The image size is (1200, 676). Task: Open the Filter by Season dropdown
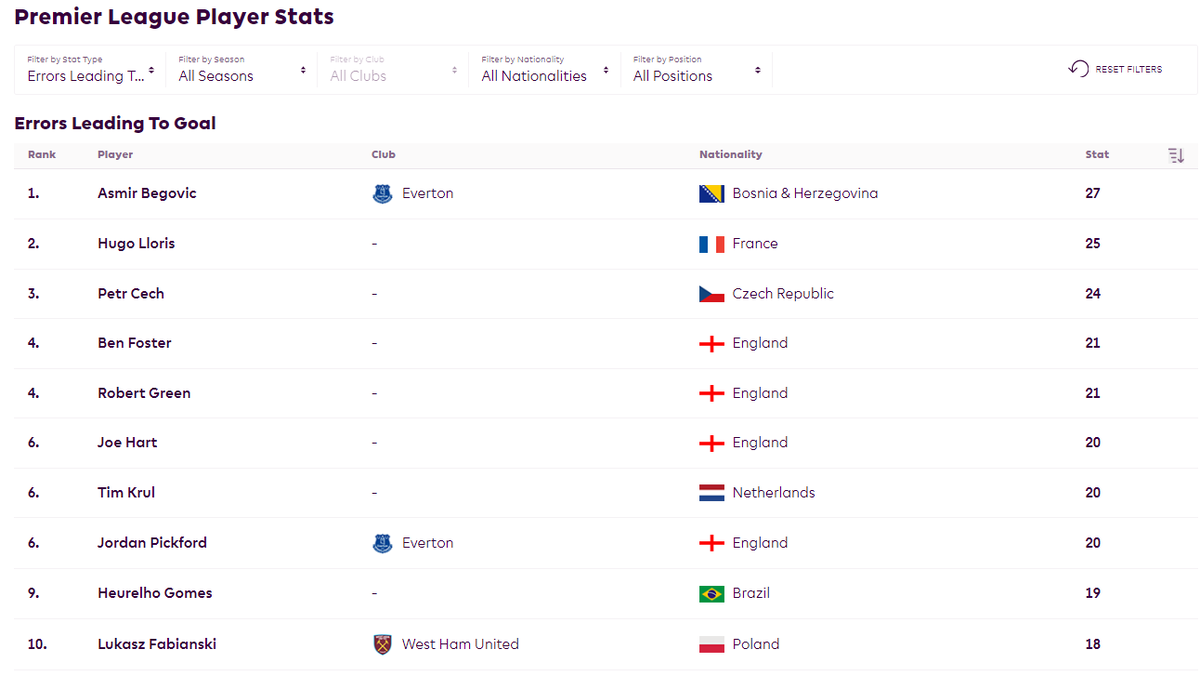242,70
